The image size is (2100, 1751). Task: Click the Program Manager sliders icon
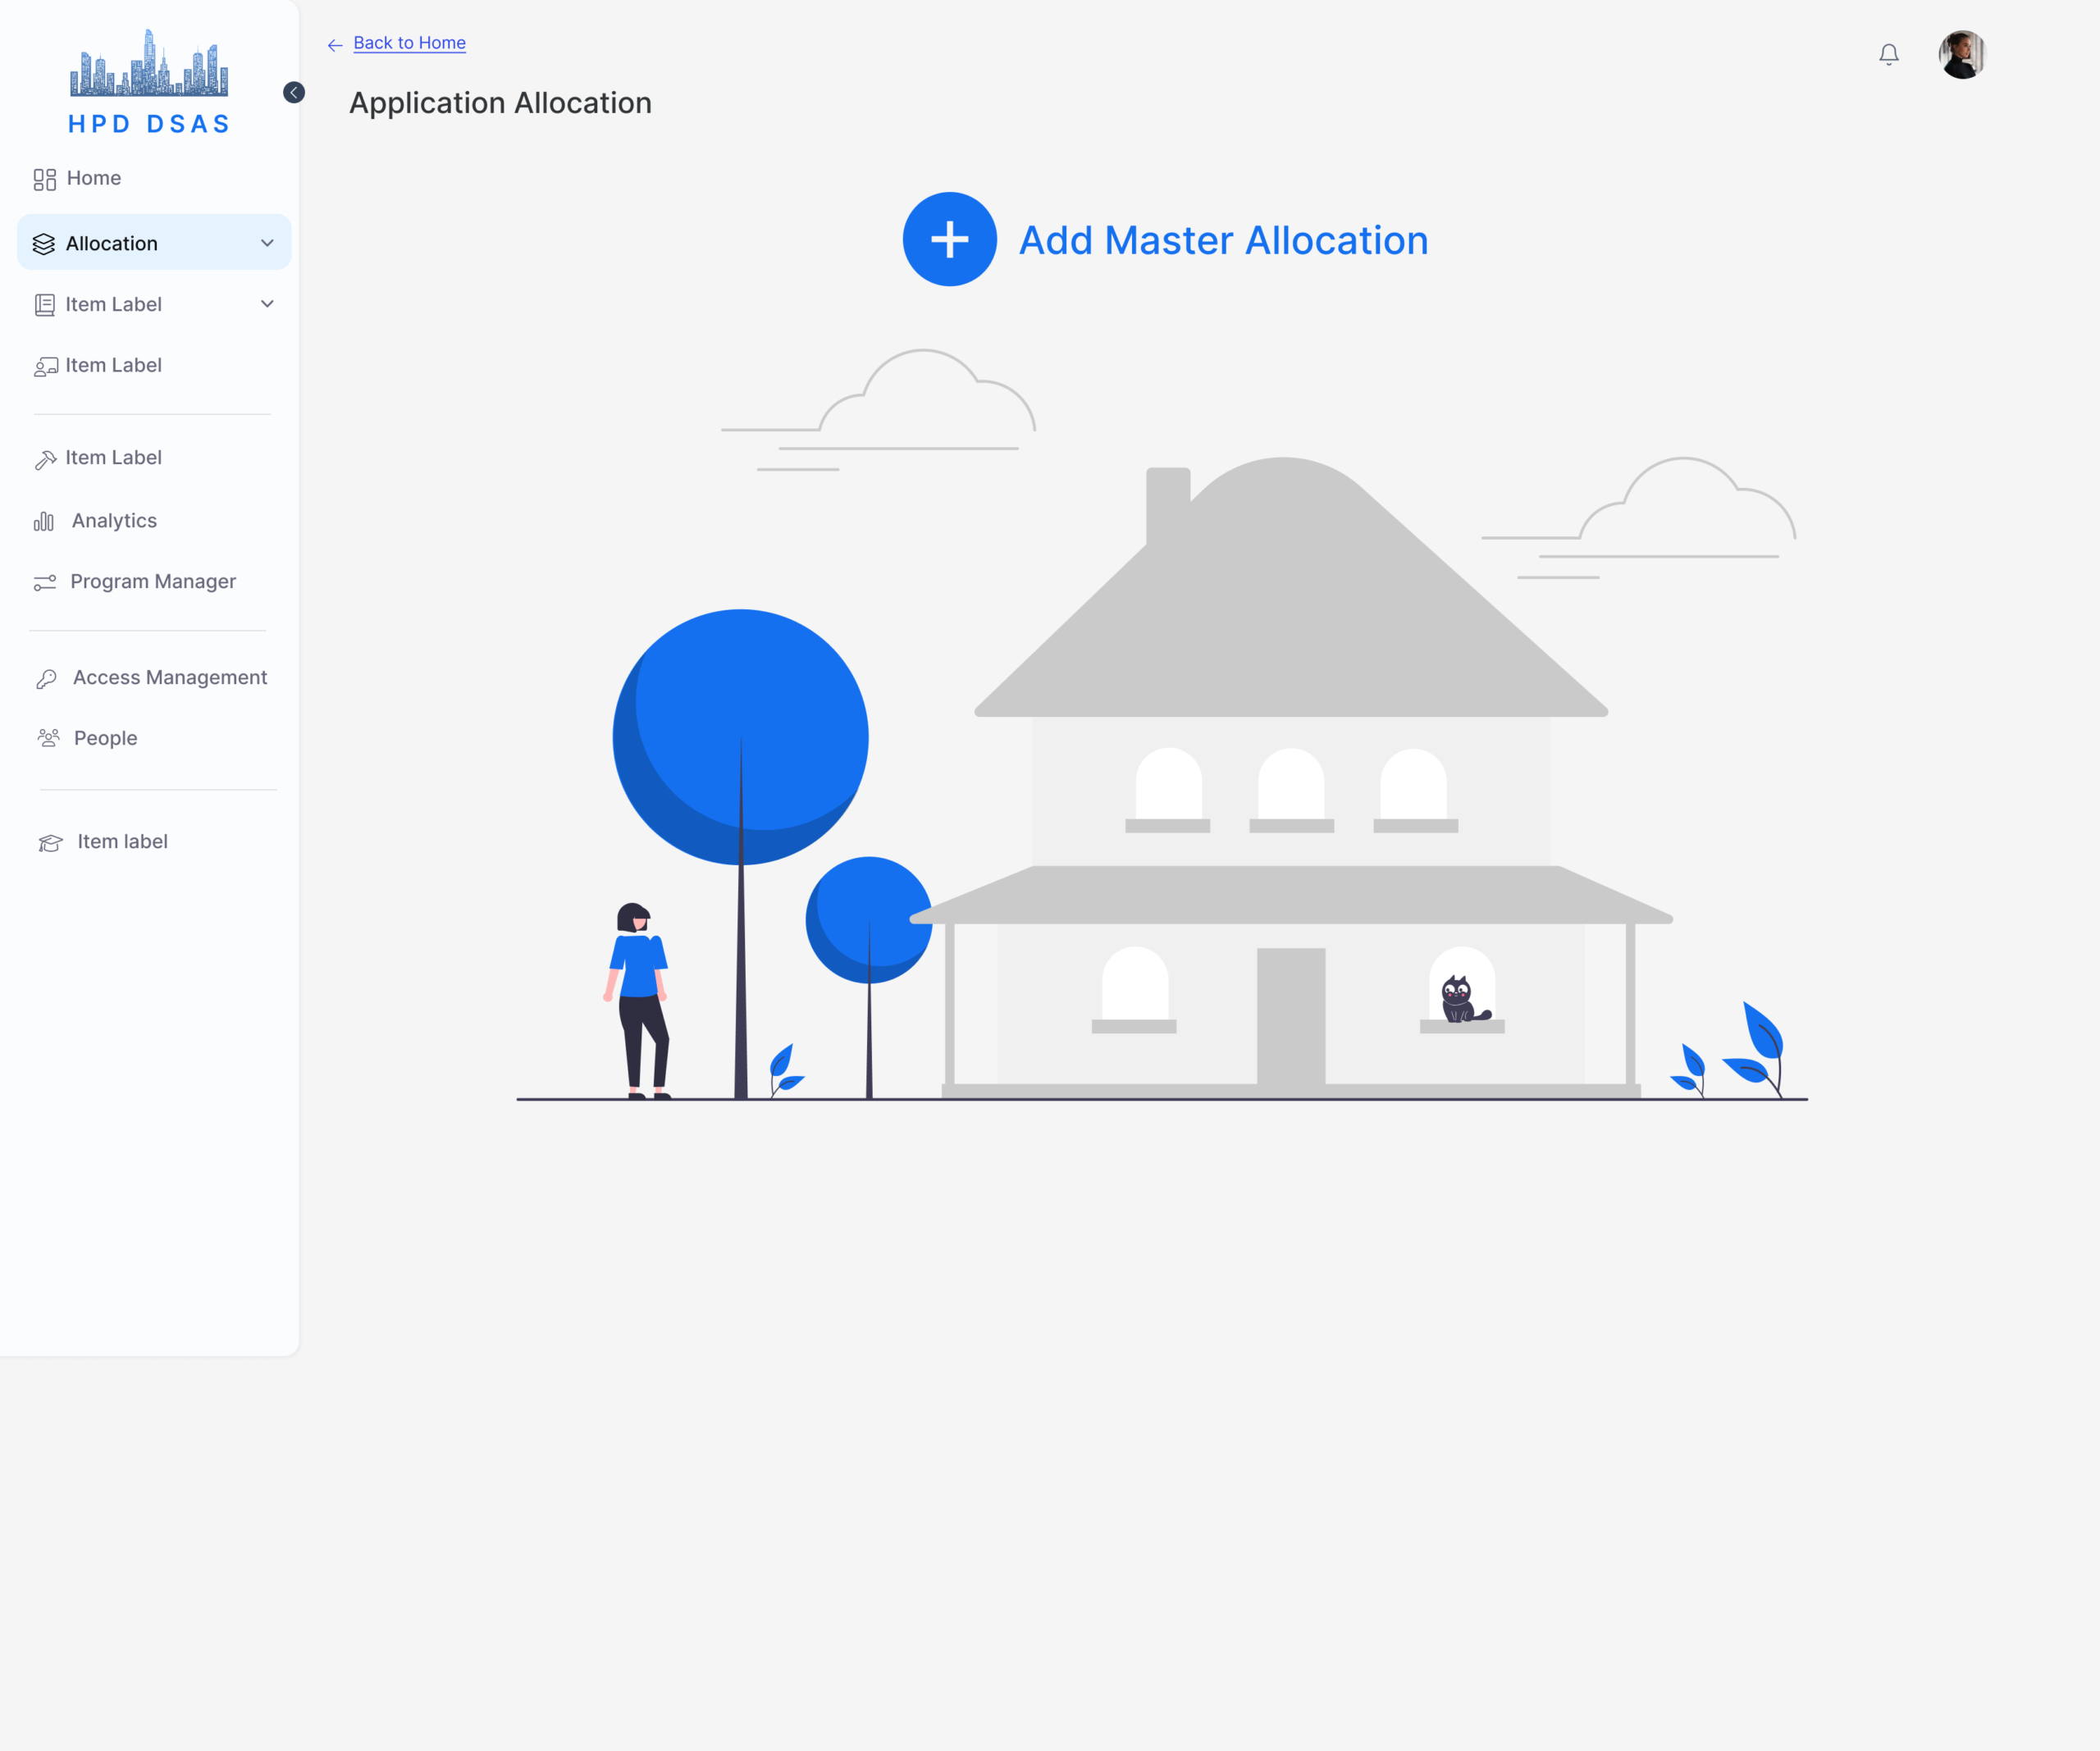(x=45, y=582)
